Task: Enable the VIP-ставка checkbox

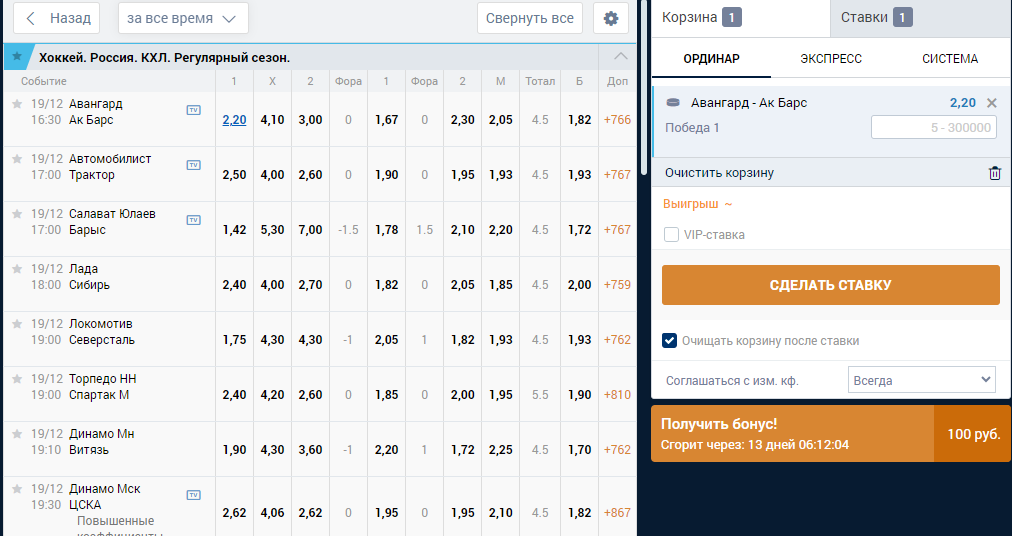Action: [x=671, y=234]
